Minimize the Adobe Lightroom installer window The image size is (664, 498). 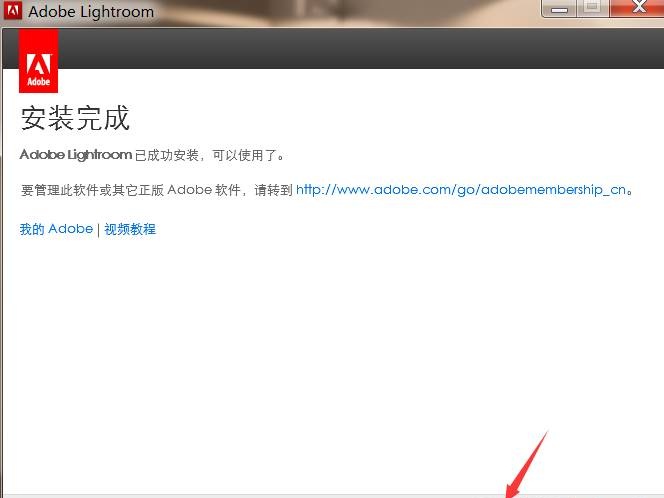(559, 8)
